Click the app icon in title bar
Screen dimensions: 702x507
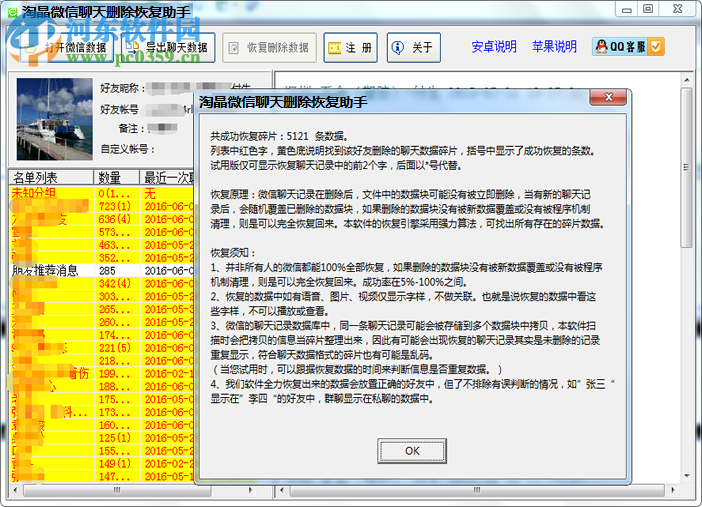pyautogui.click(x=13, y=12)
